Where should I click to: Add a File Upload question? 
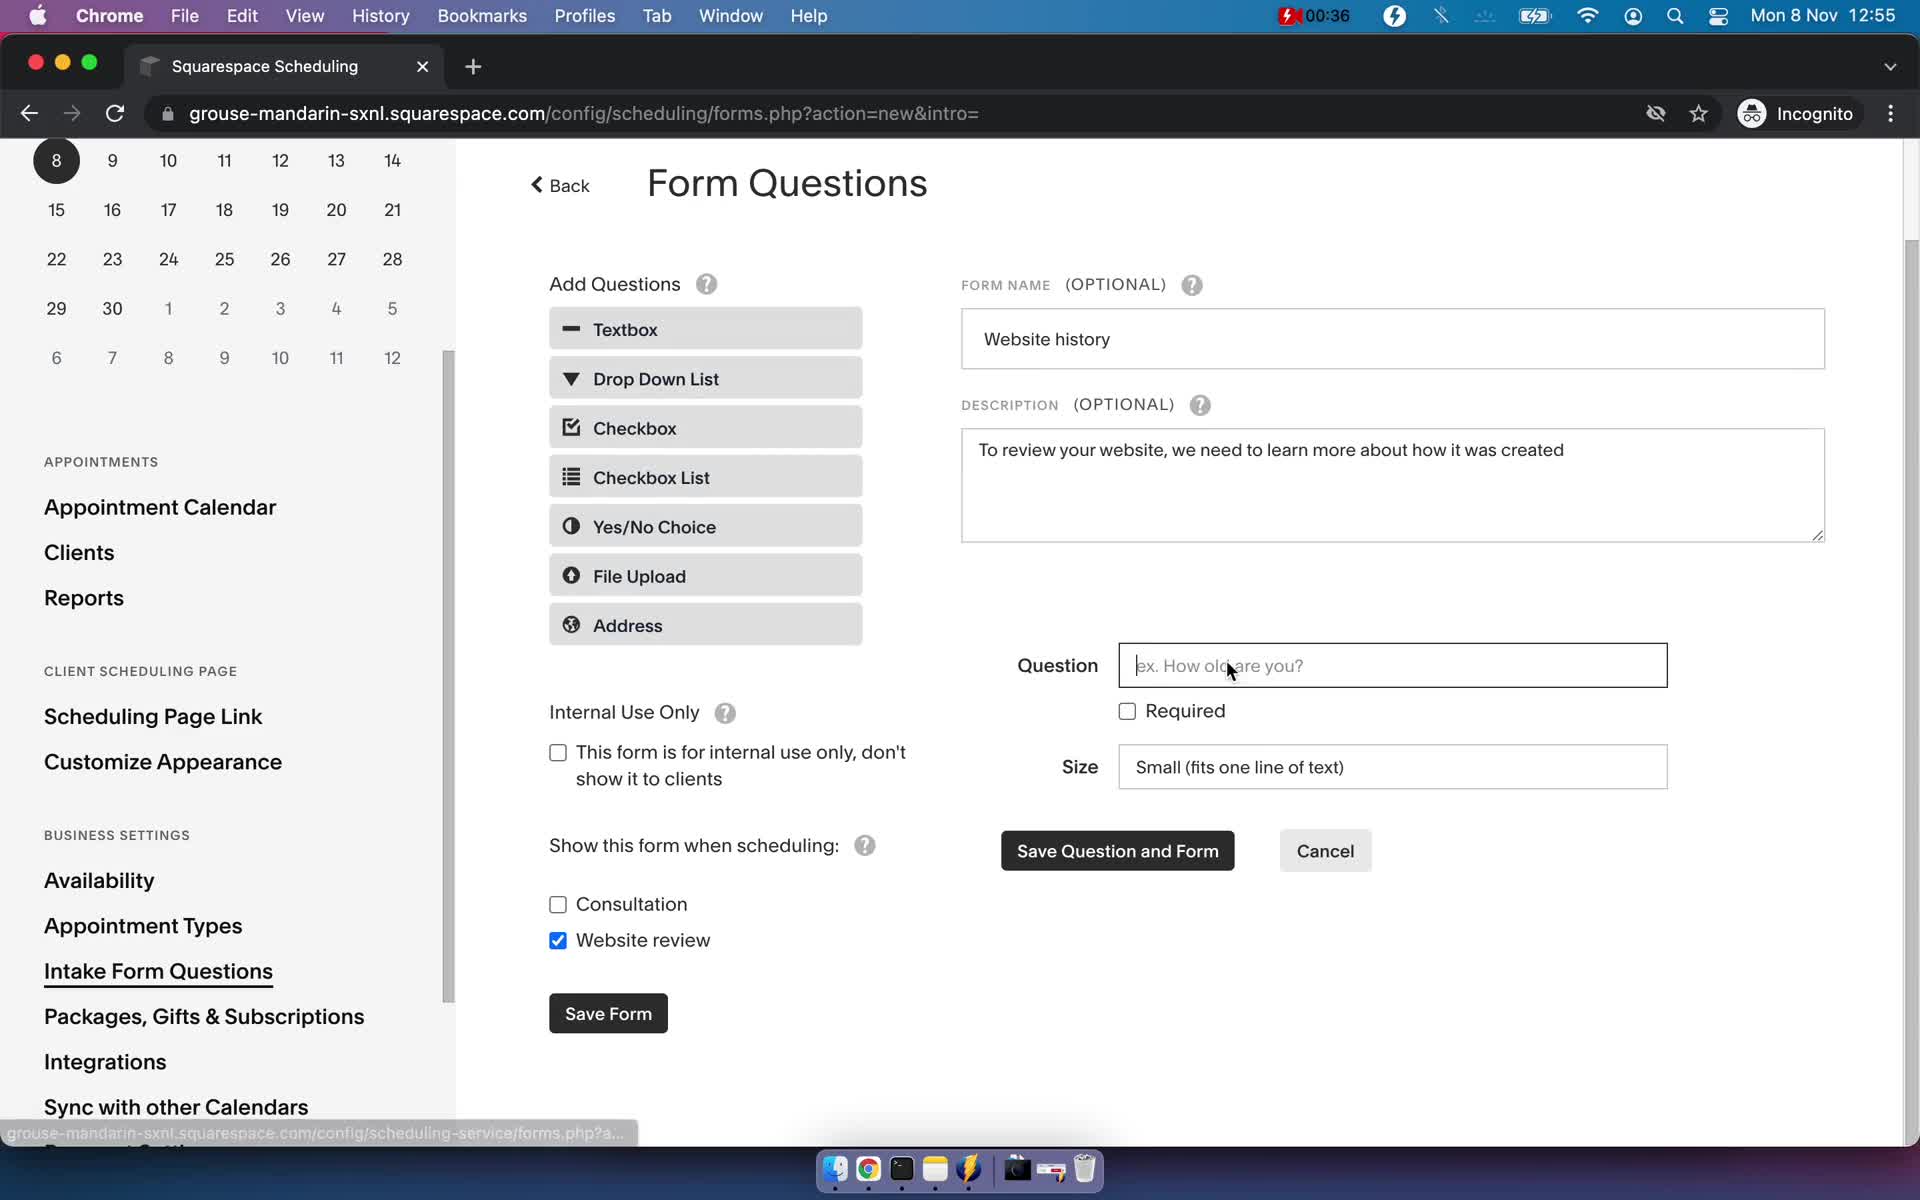pyautogui.click(x=705, y=576)
